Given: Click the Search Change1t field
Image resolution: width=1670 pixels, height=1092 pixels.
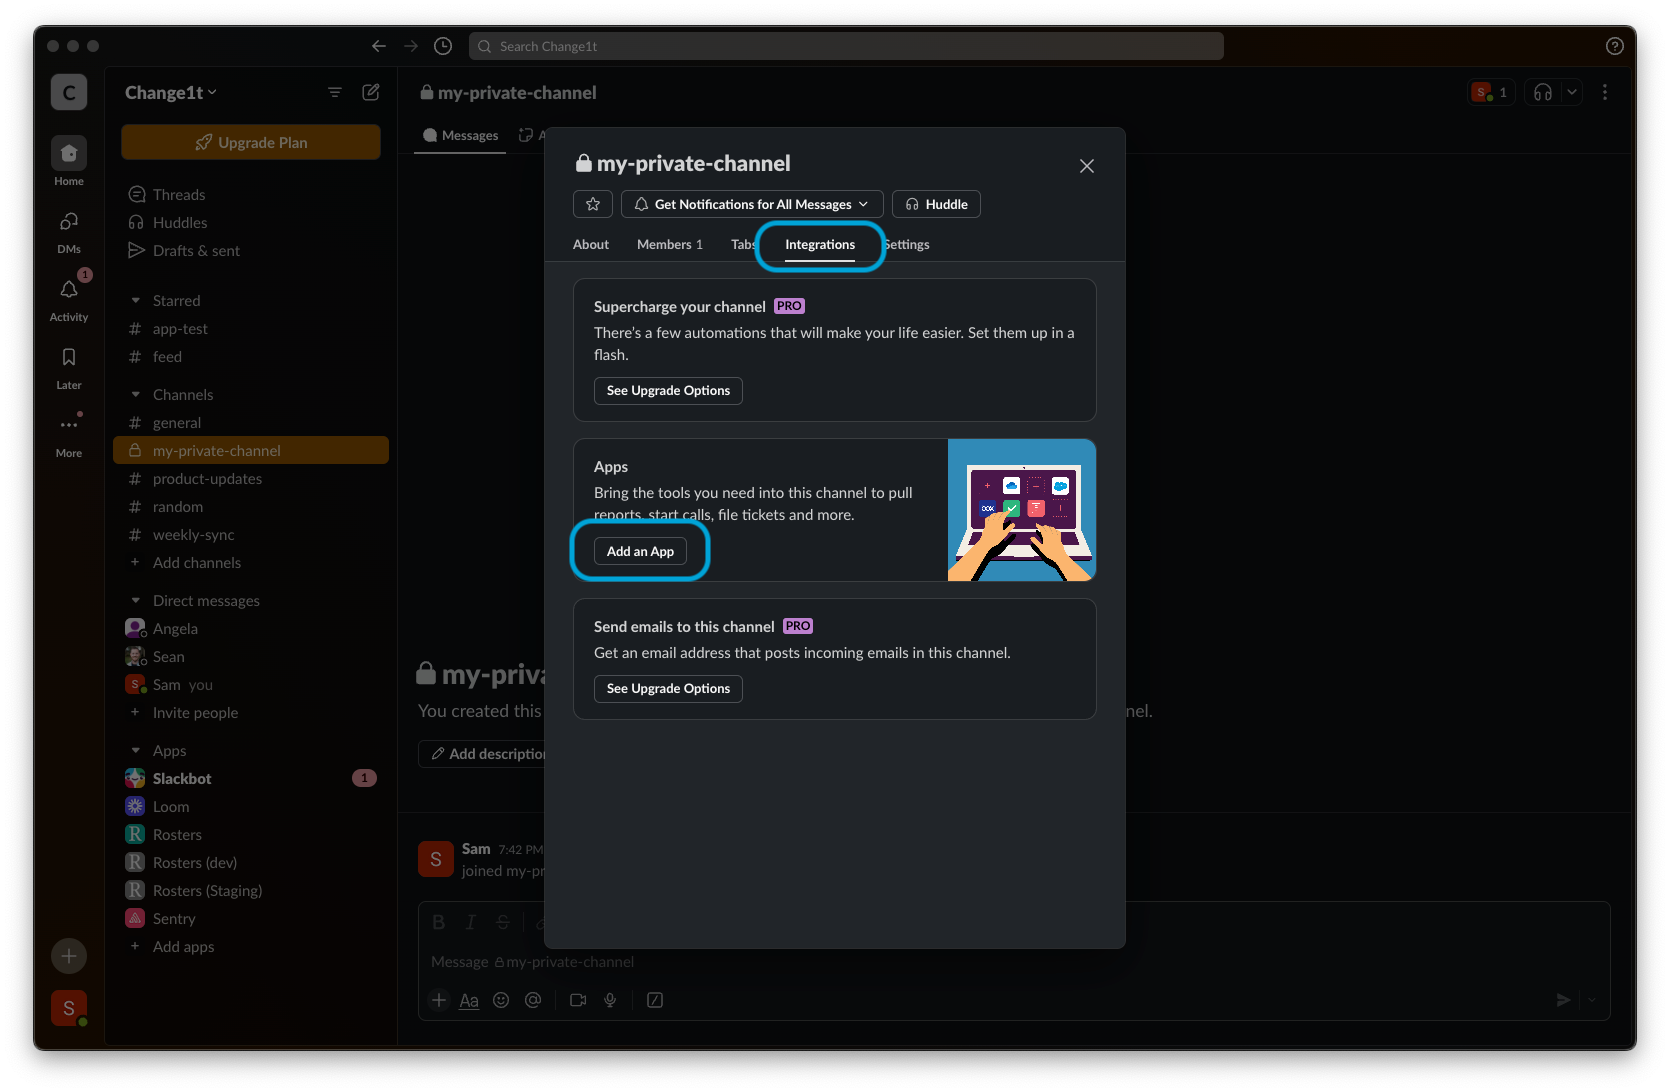Looking at the screenshot, I should tap(846, 46).
